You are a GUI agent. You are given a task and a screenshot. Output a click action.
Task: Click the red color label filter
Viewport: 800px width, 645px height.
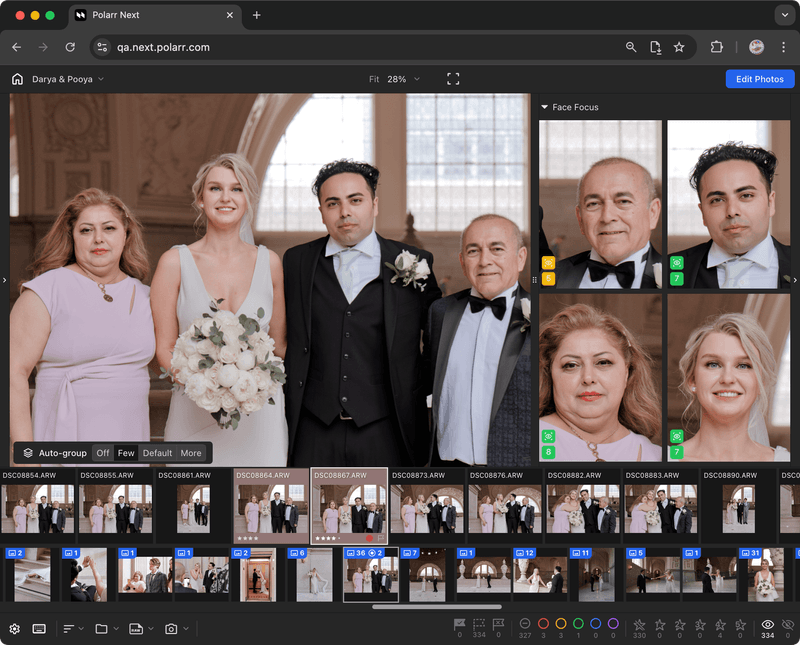coord(541,625)
